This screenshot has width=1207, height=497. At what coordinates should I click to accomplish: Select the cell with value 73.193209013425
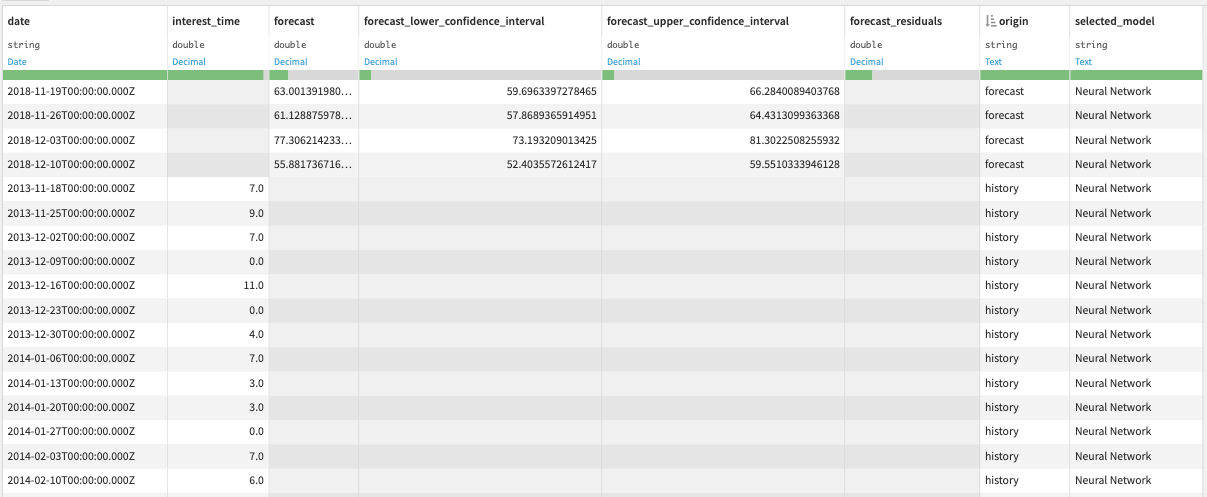480,140
